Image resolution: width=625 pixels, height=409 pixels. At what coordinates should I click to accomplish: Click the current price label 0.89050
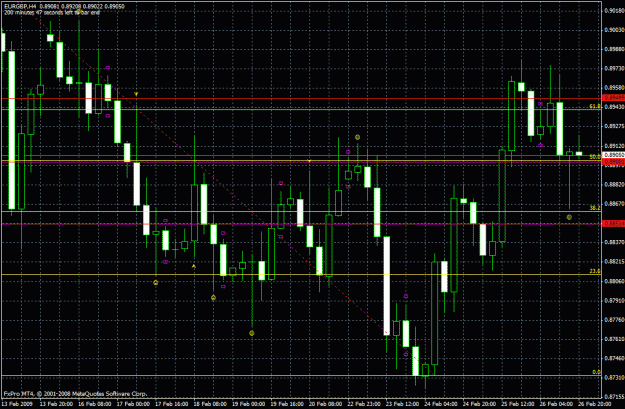click(614, 155)
